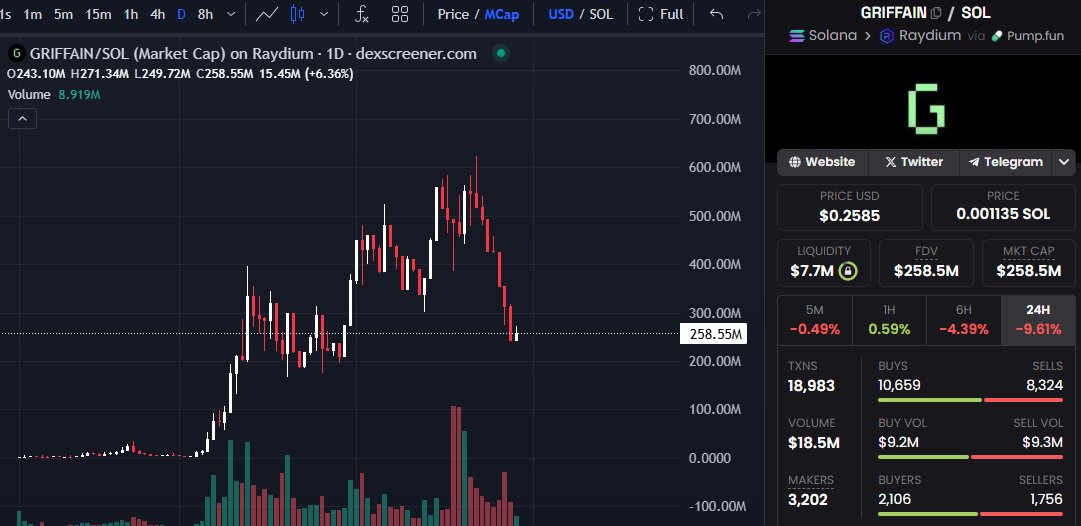
Task: Select the 5M stats tab
Action: 814,321
